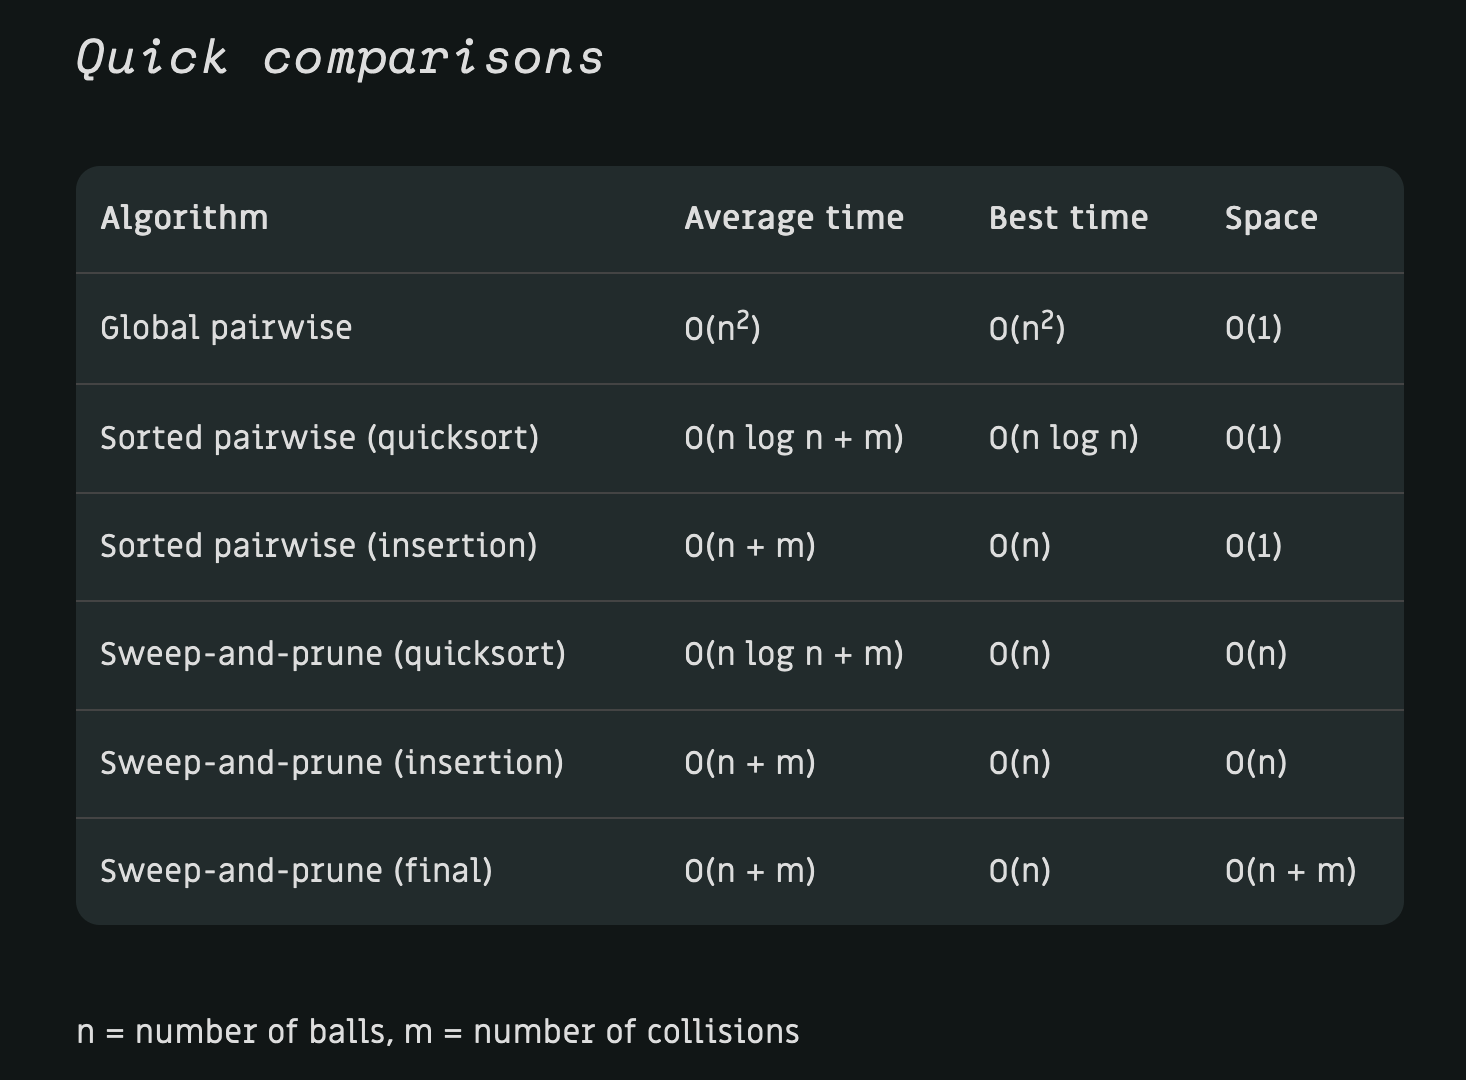Image resolution: width=1466 pixels, height=1080 pixels.
Task: Click Sweep-and-prune (final) space O(n + m) cell
Action: click(1290, 871)
